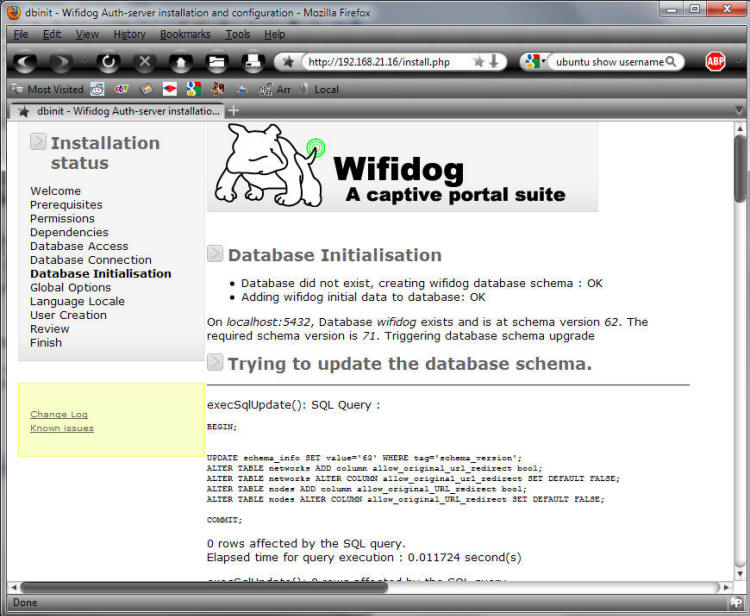The height and width of the screenshot is (616, 750).
Task: Click 'Database Connection' in the sidebar
Action: click(91, 260)
